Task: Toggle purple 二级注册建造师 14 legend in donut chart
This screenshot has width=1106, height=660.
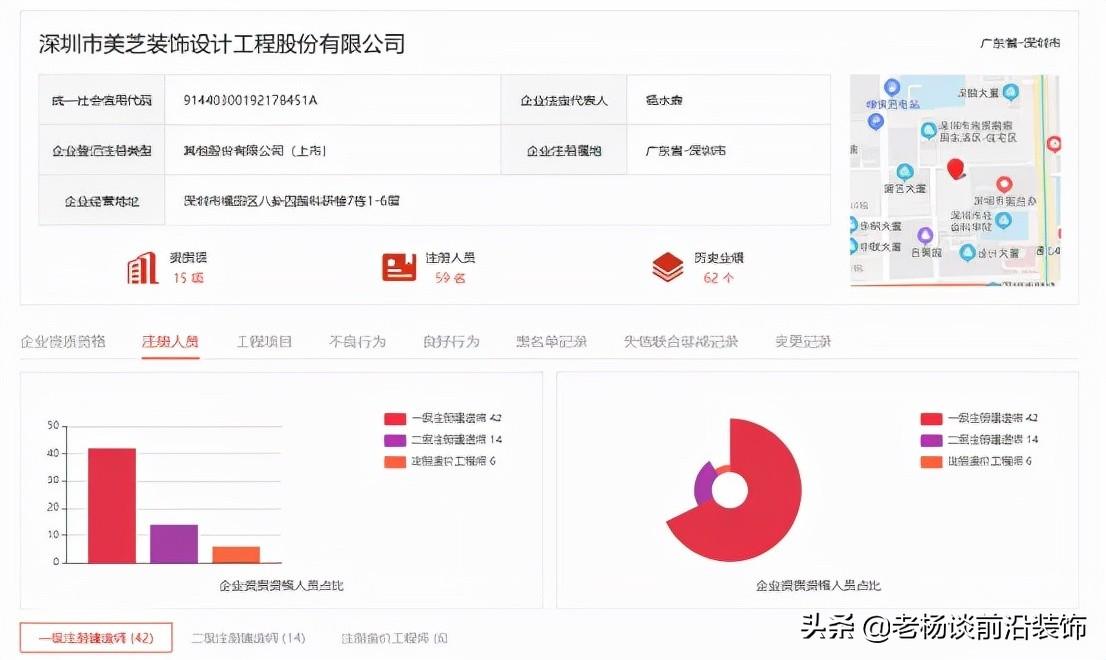Action: click(x=979, y=440)
